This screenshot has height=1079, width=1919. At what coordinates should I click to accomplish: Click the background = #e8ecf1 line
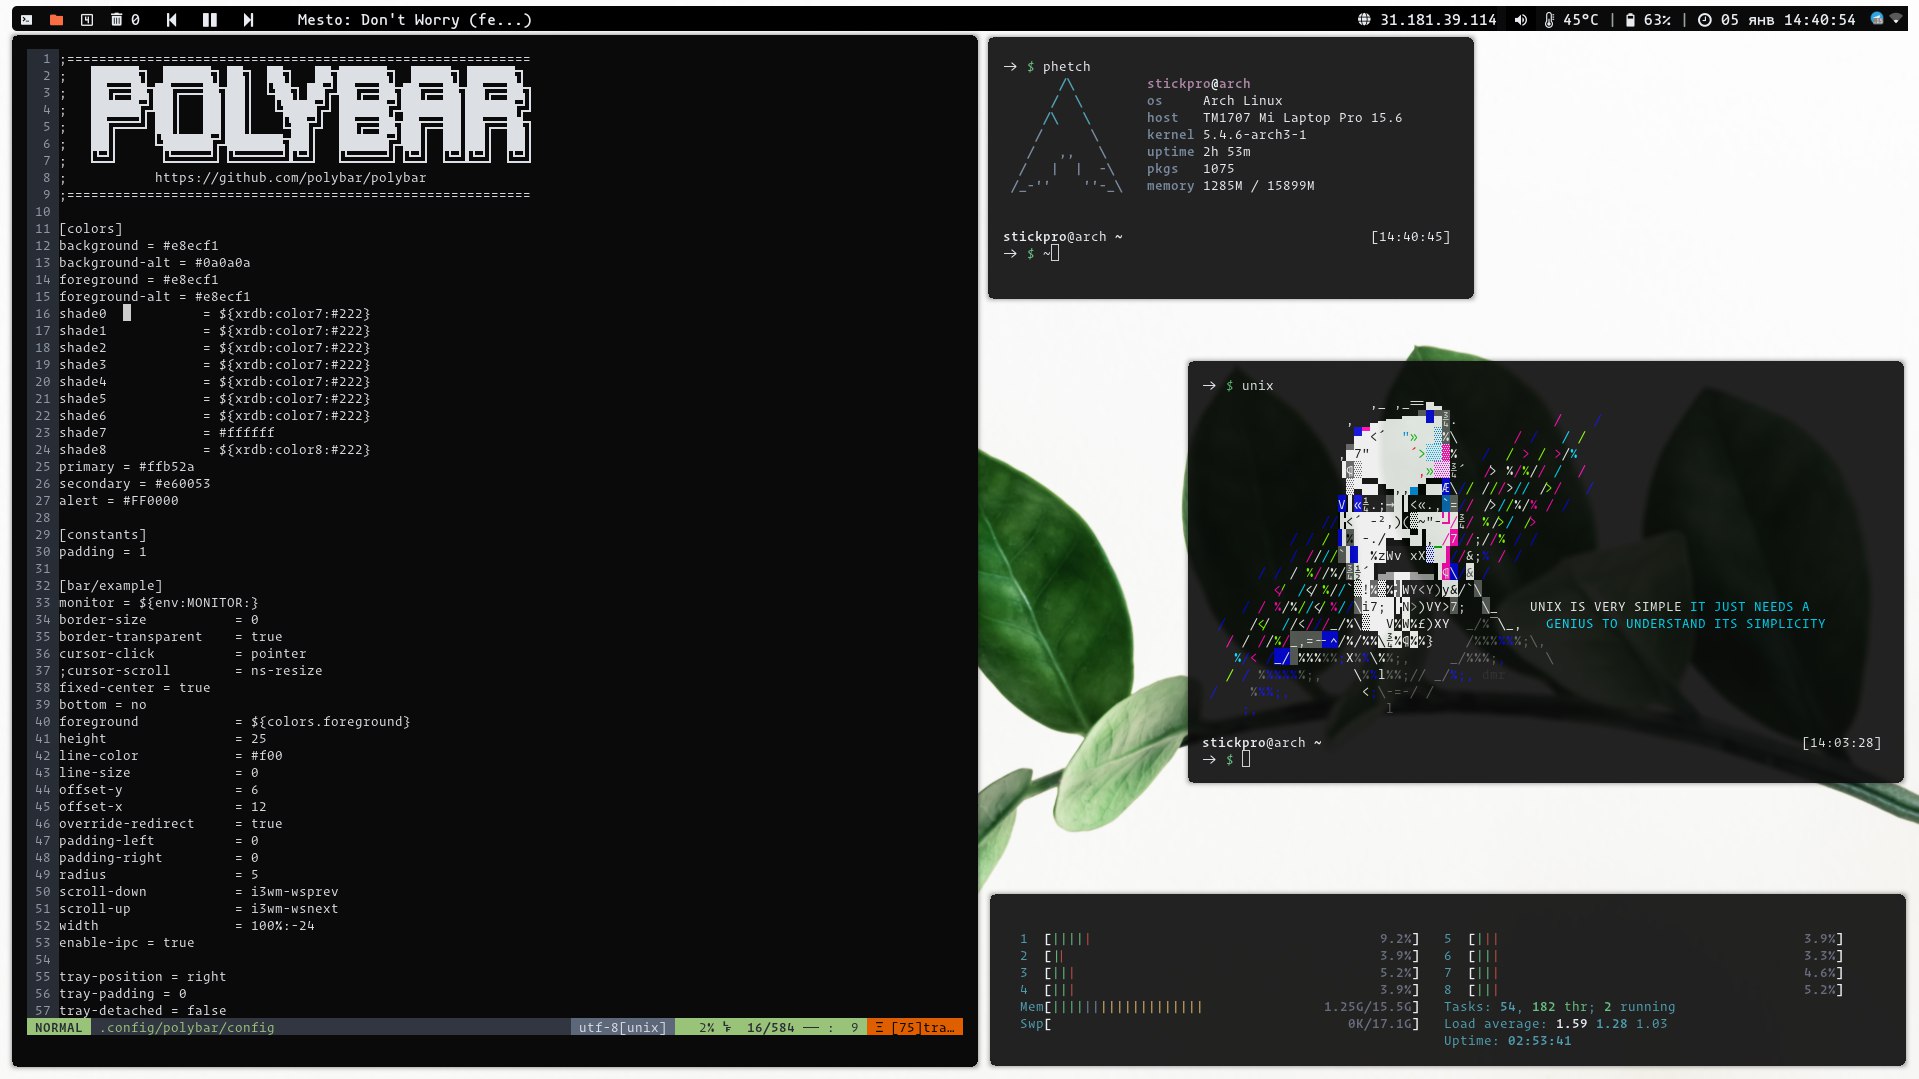138,245
